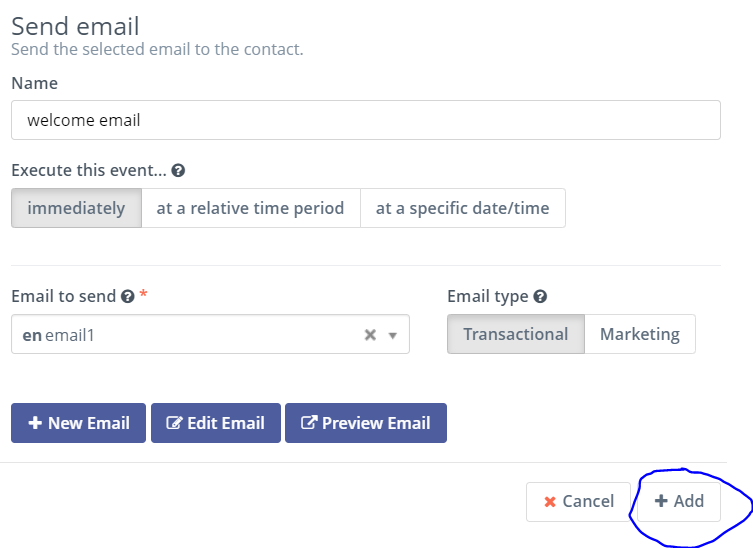Open the Email to send dropdown arrow
Screen dimensions: 753x548
pyautogui.click(x=393, y=335)
